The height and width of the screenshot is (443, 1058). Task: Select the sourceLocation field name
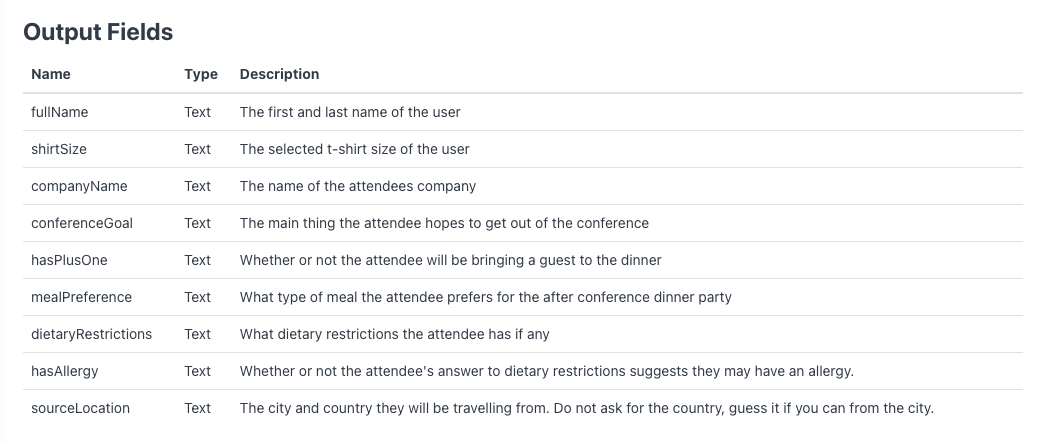tap(80, 409)
